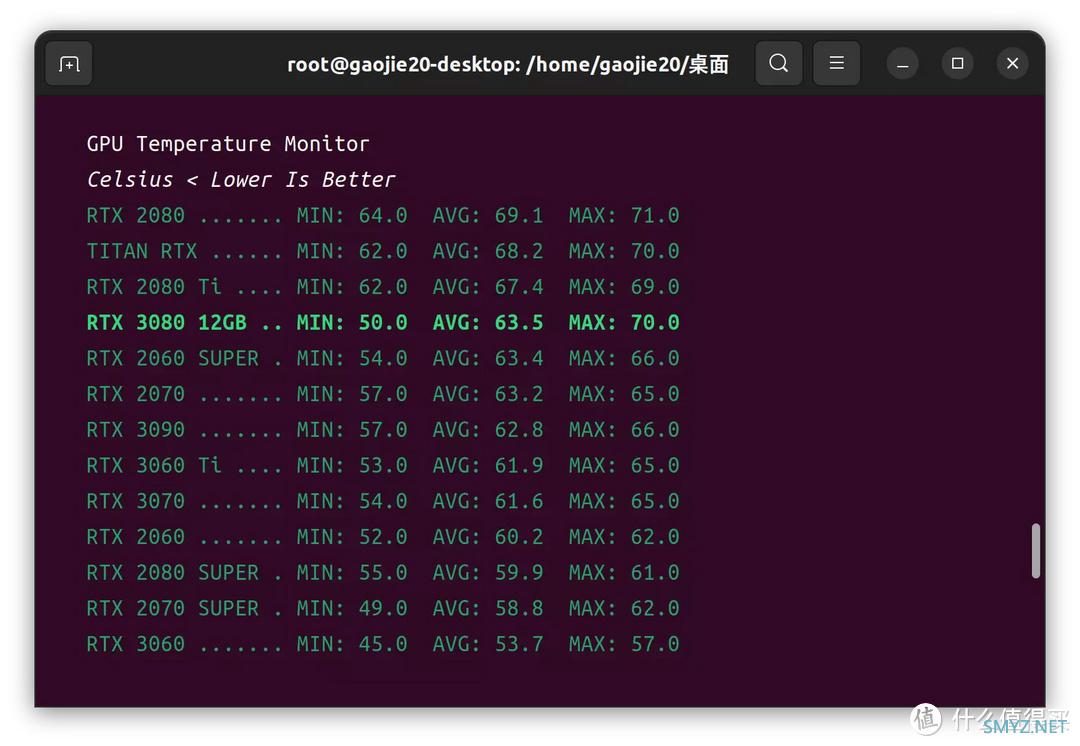Click AVG value 63.5

click(519, 322)
